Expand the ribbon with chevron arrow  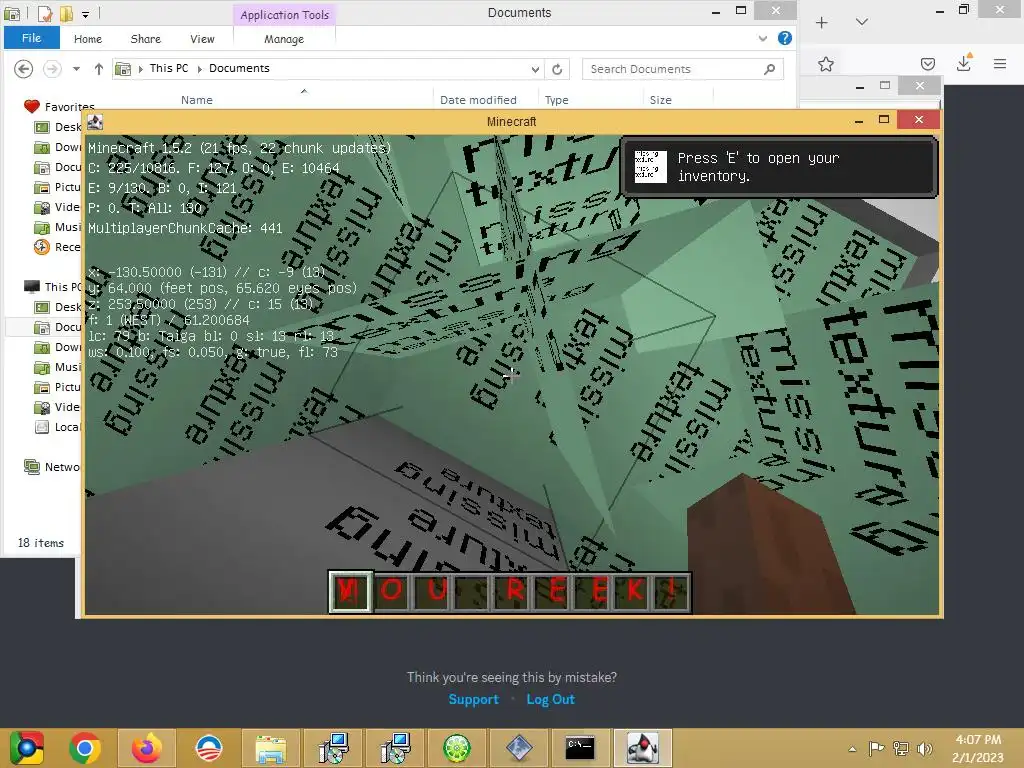point(762,39)
